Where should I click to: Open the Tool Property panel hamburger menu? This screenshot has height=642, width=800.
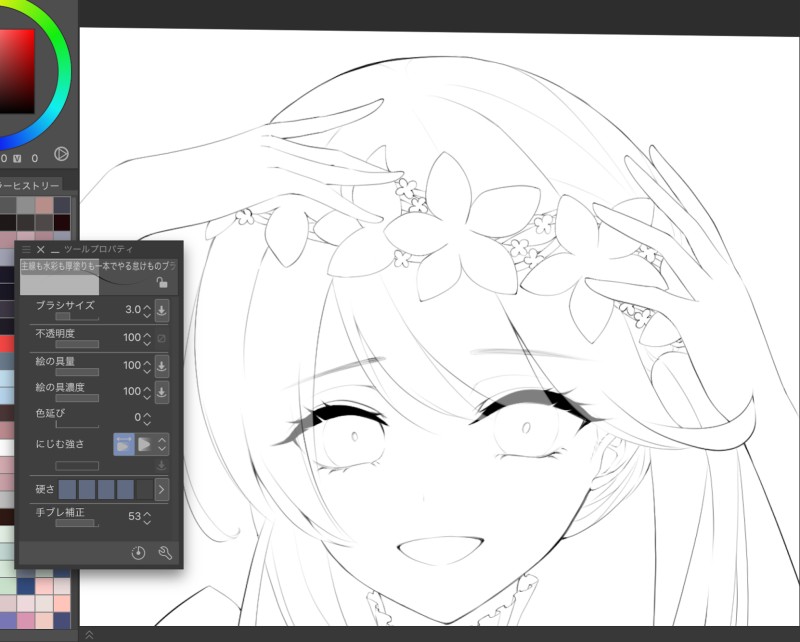click(26, 249)
